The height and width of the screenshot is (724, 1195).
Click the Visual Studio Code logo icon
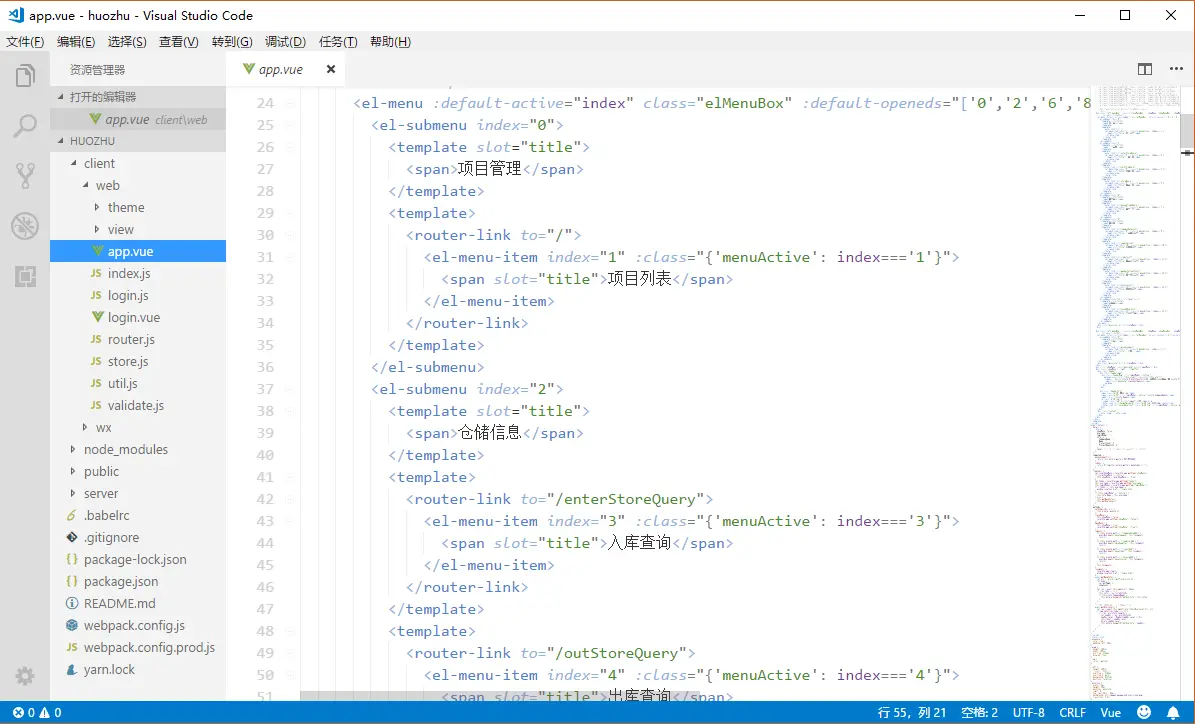pyautogui.click(x=15, y=15)
